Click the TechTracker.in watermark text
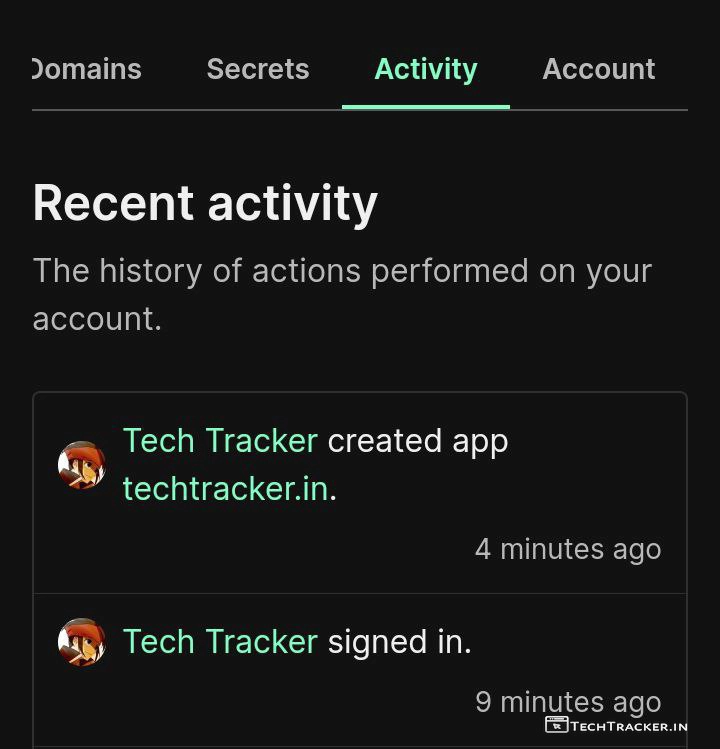Image resolution: width=720 pixels, height=749 pixels. [x=629, y=726]
